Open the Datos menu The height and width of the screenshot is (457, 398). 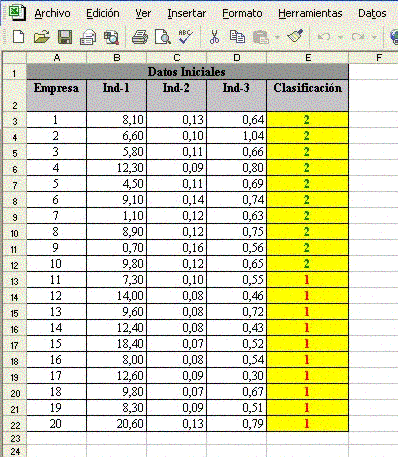pos(372,13)
